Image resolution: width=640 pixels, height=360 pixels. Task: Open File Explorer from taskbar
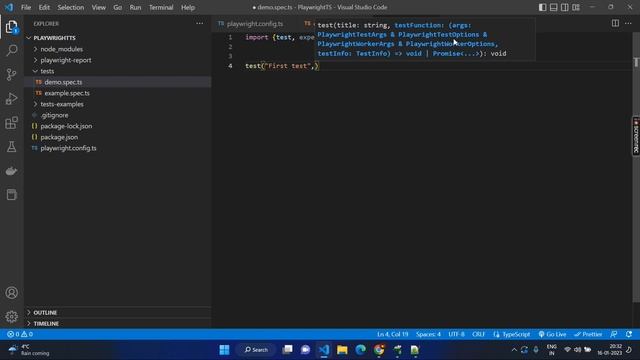tap(342, 350)
